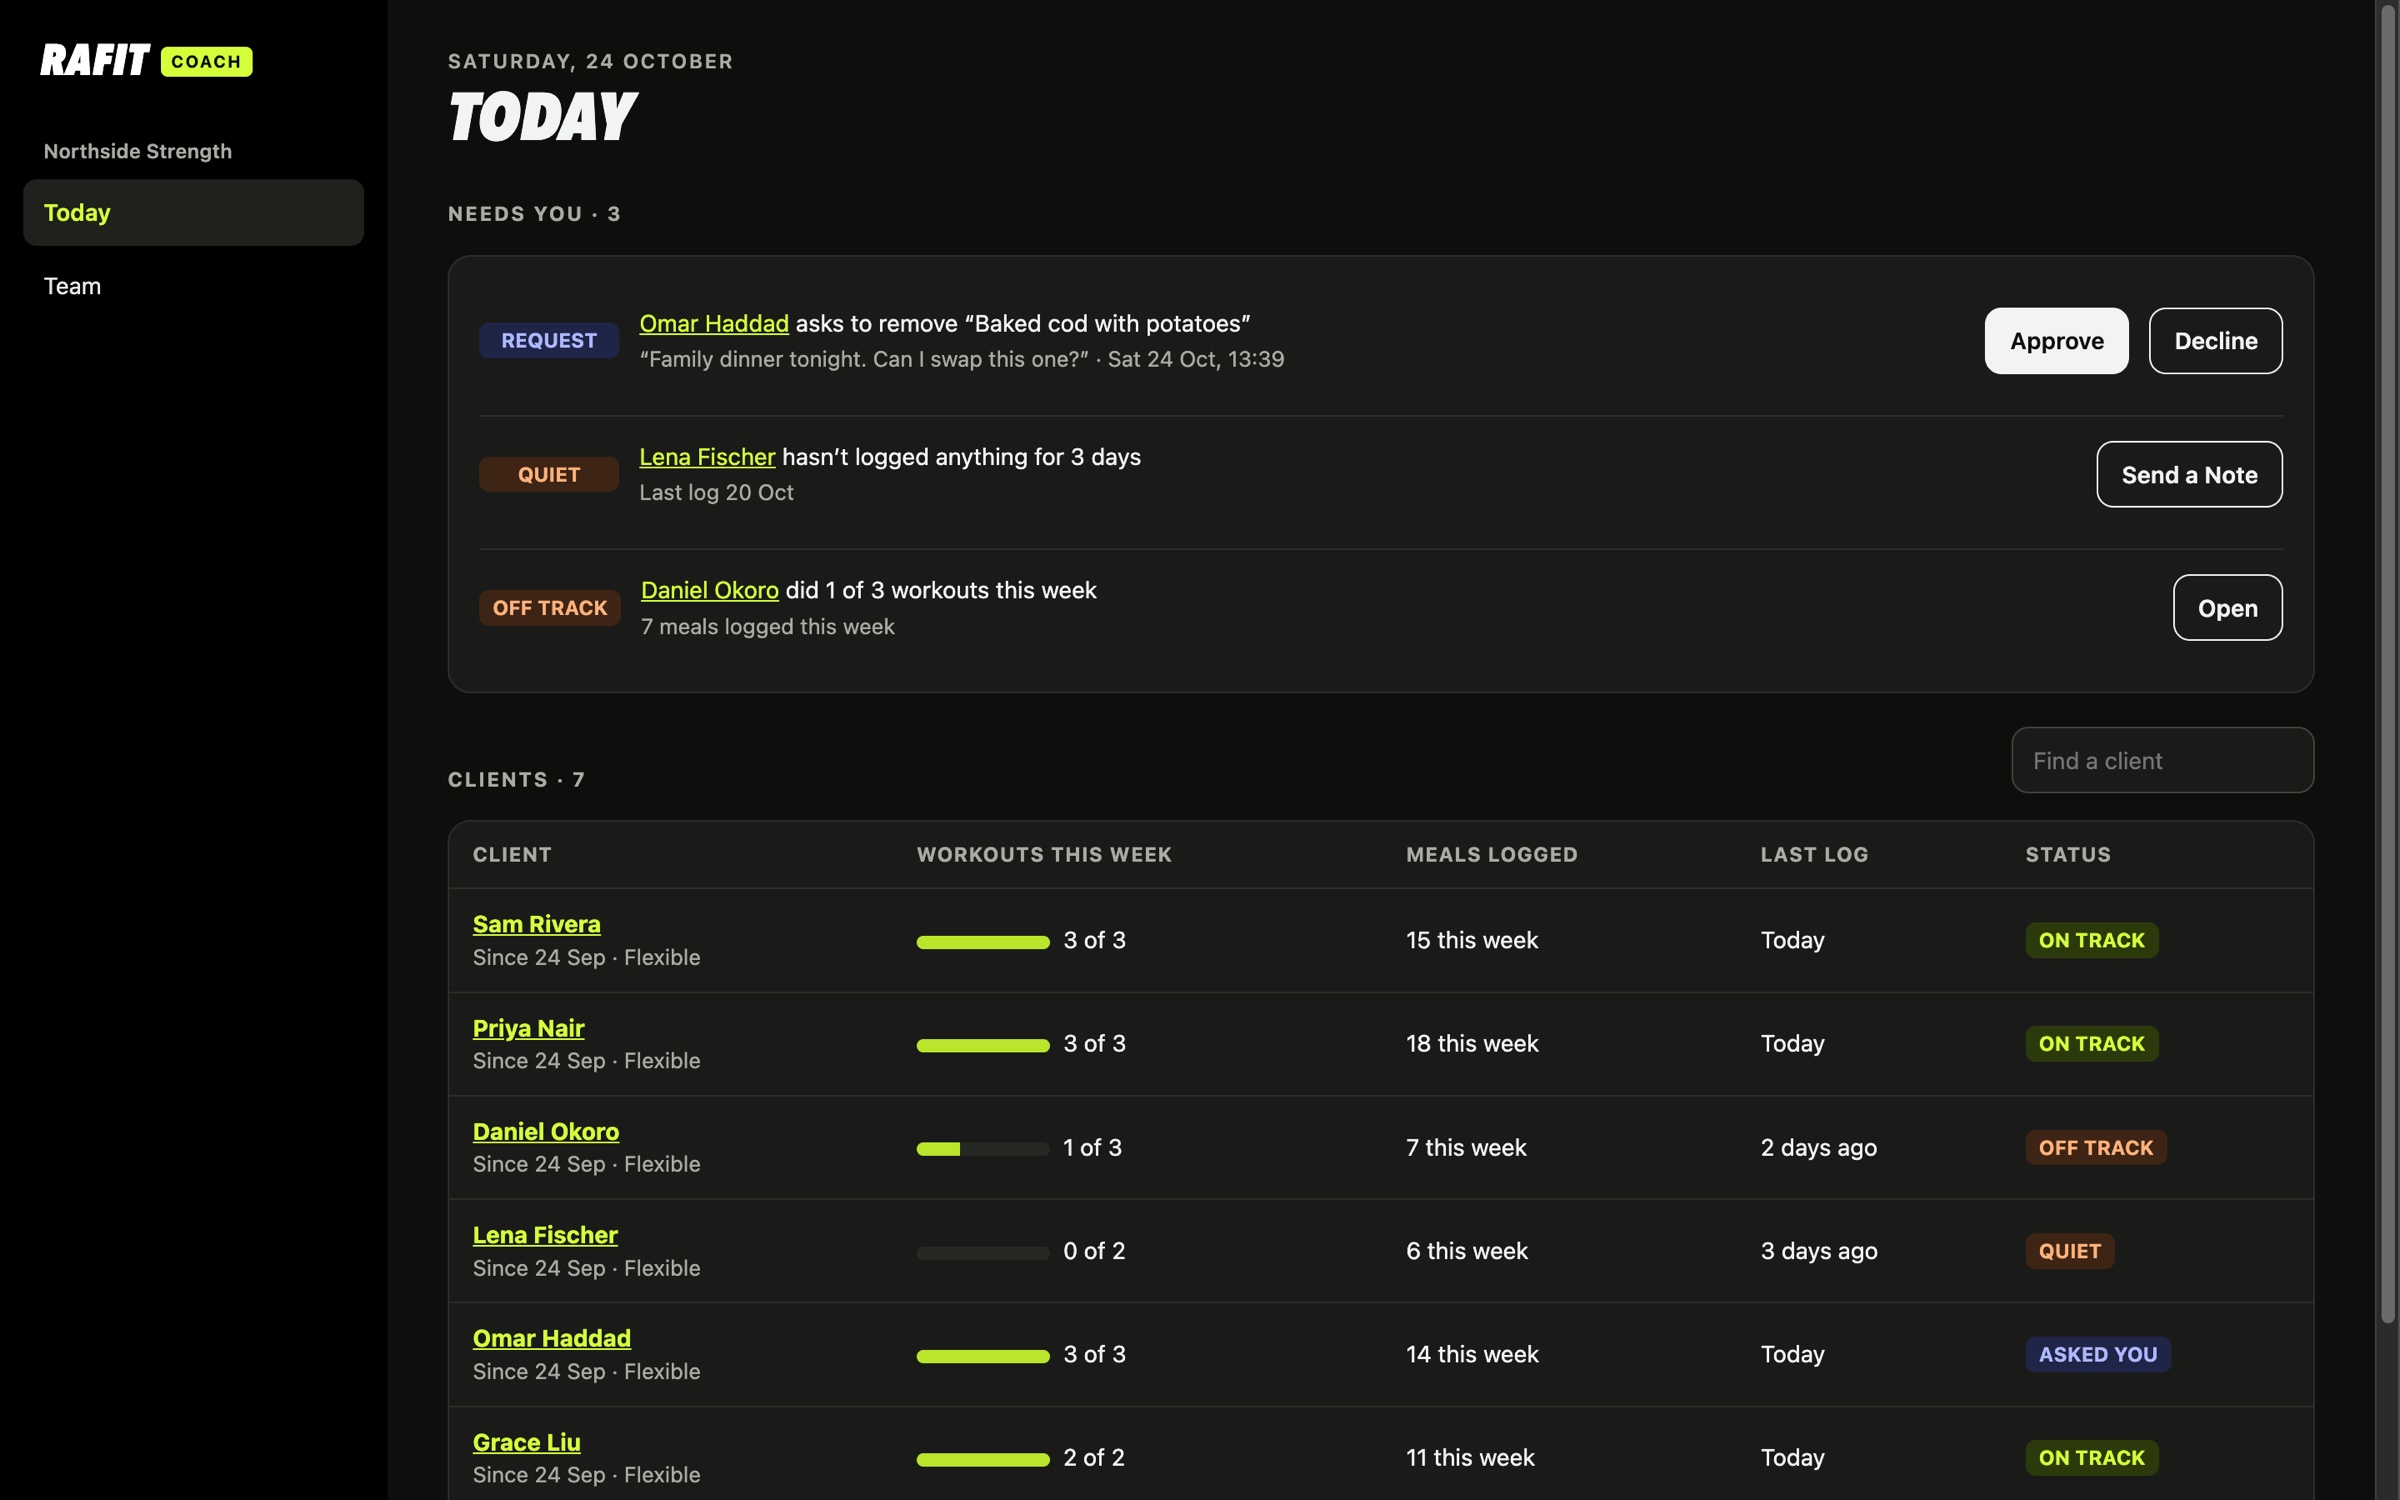Click the MEALS LOGGED column header

(1491, 855)
